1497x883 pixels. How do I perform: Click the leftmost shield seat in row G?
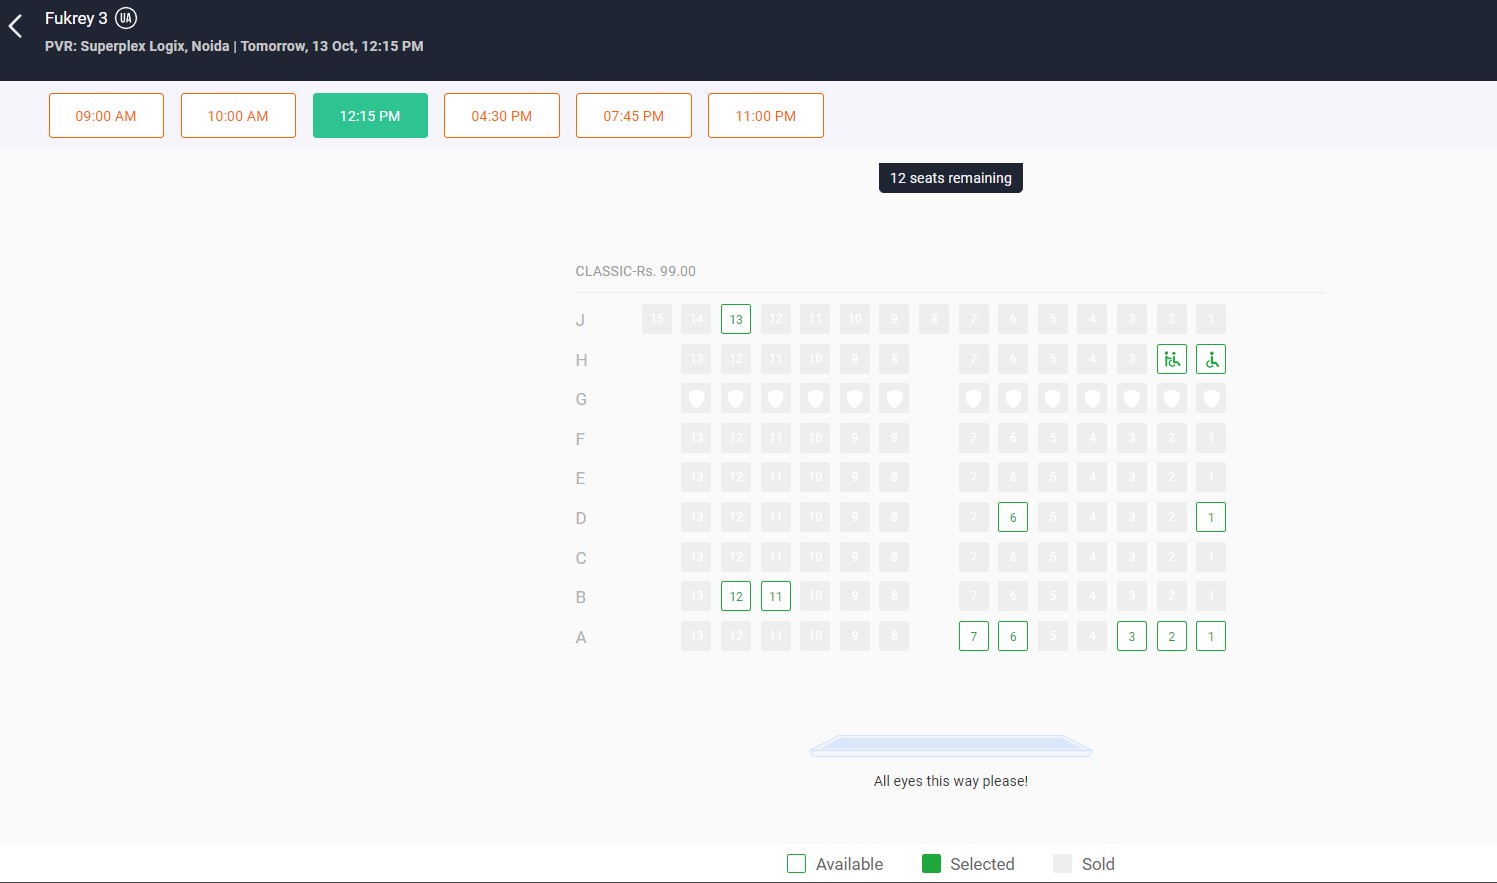tap(696, 399)
